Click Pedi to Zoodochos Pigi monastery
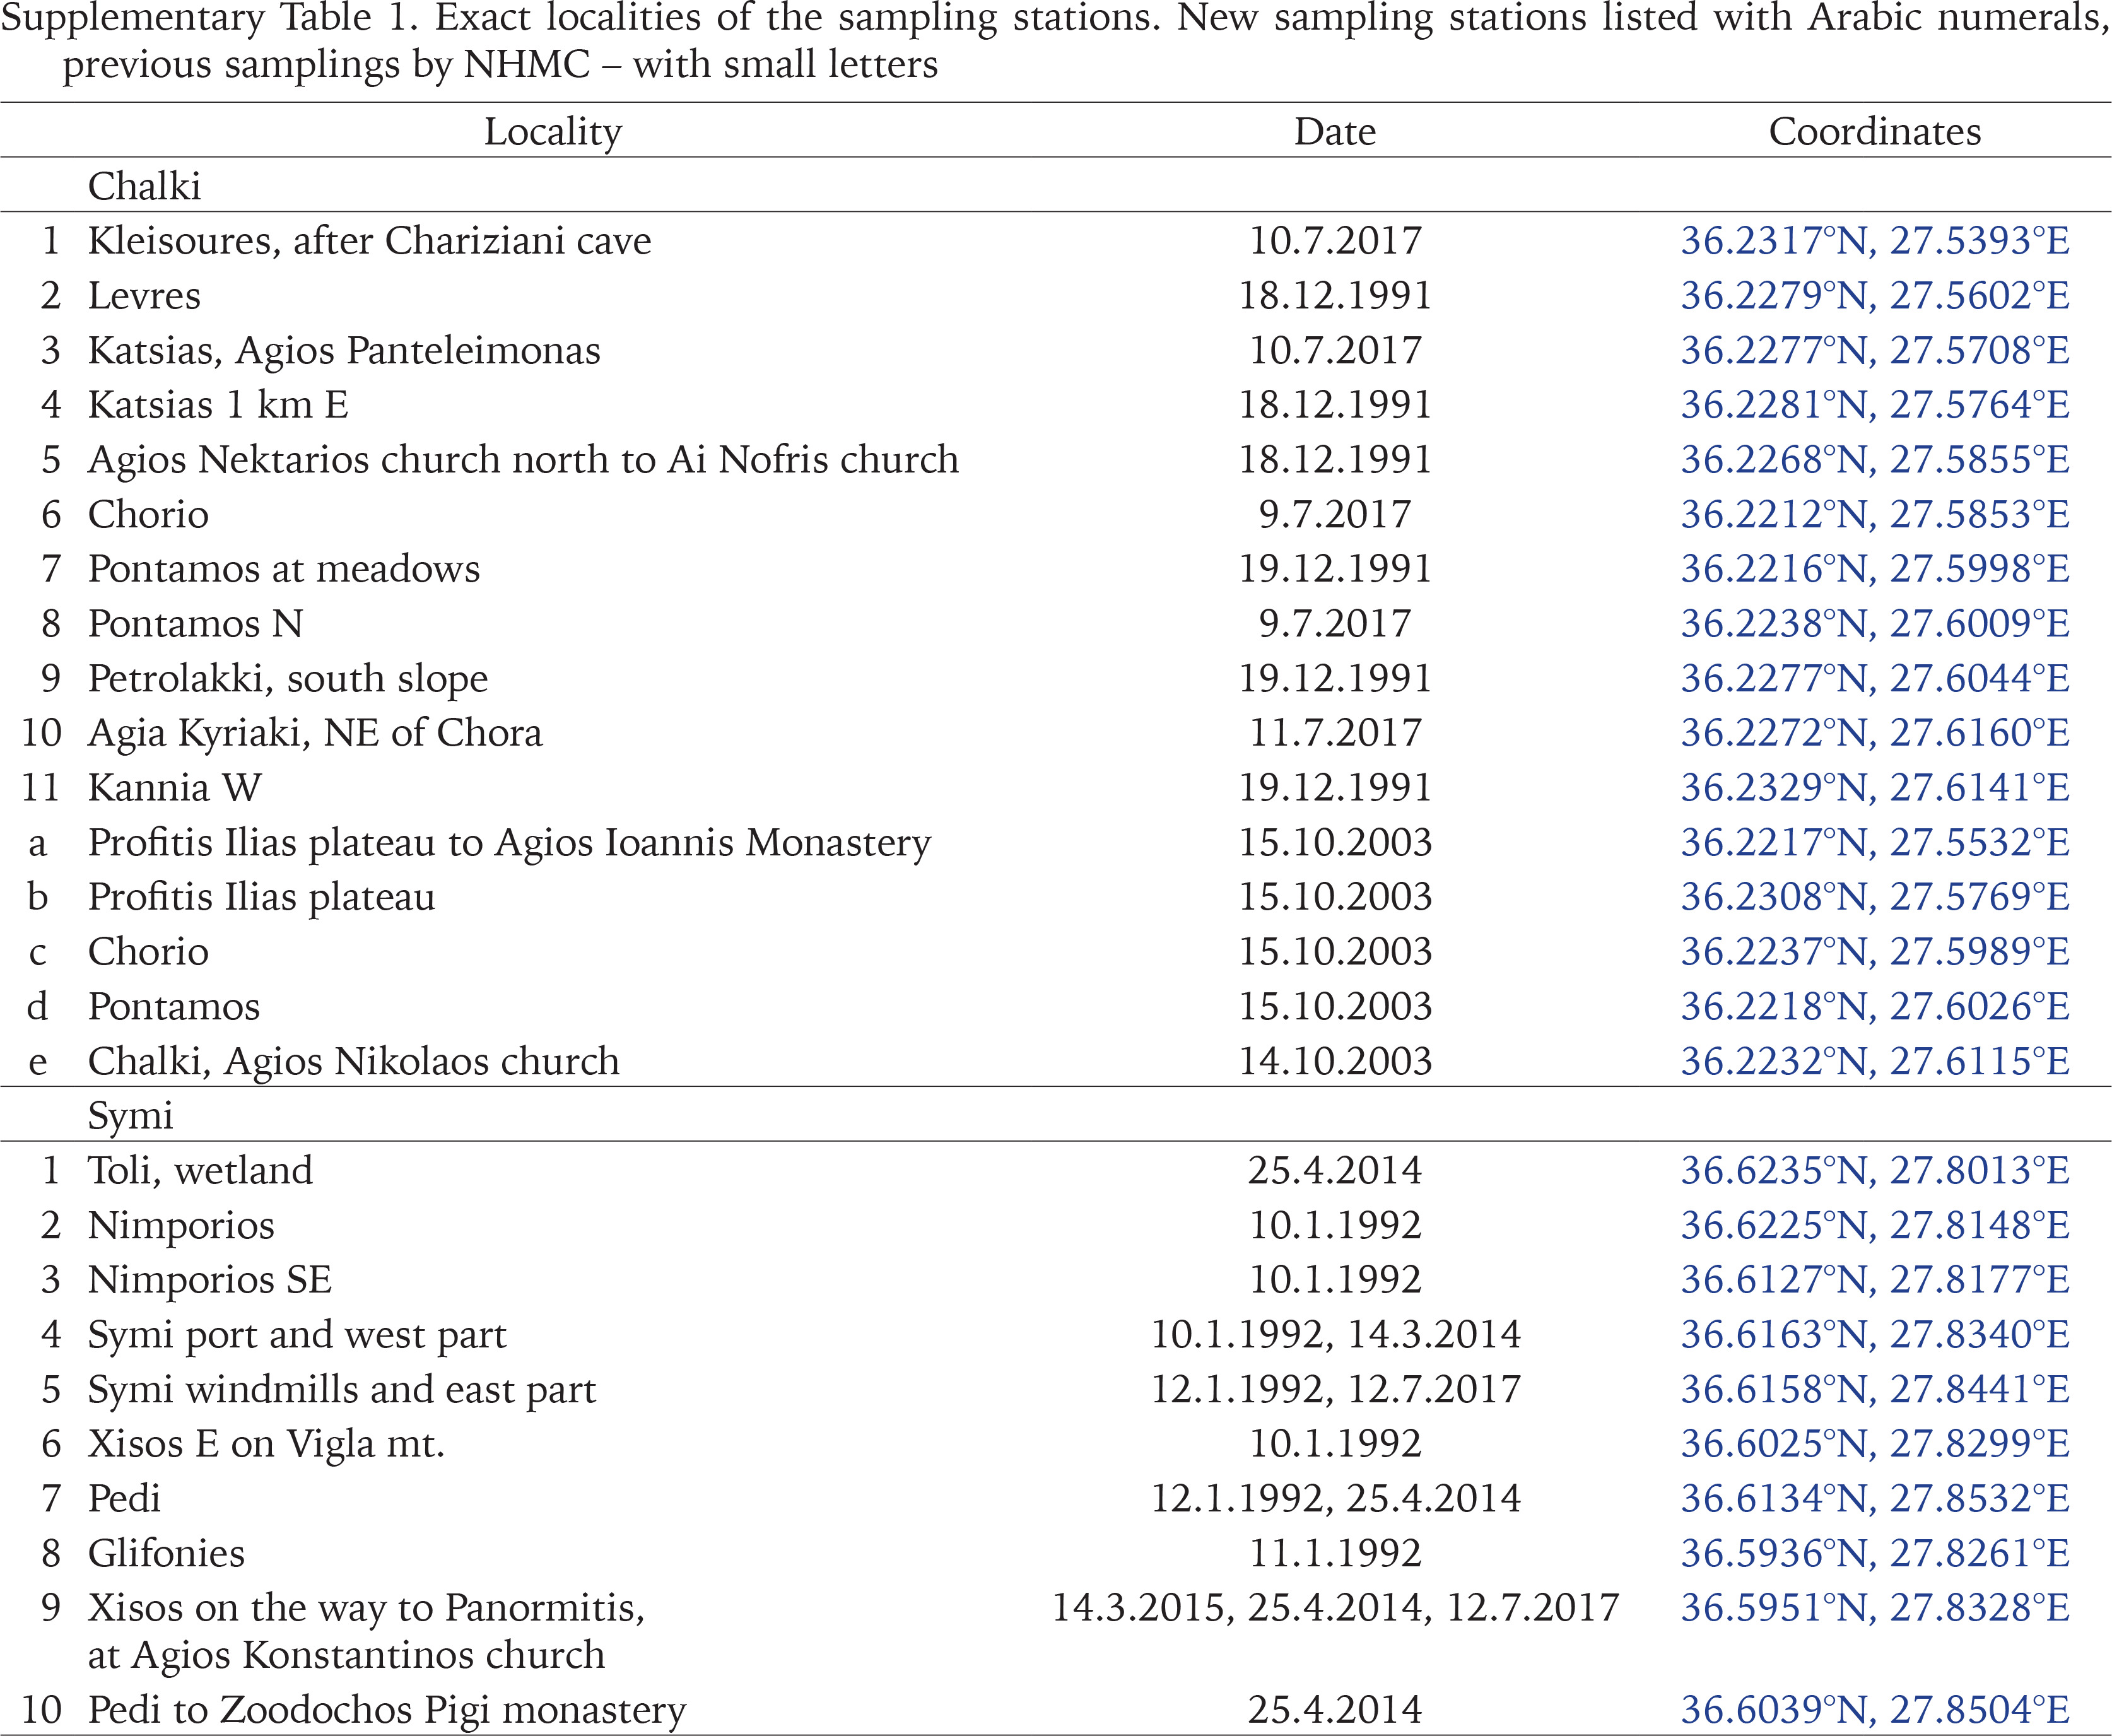 [387, 1711]
